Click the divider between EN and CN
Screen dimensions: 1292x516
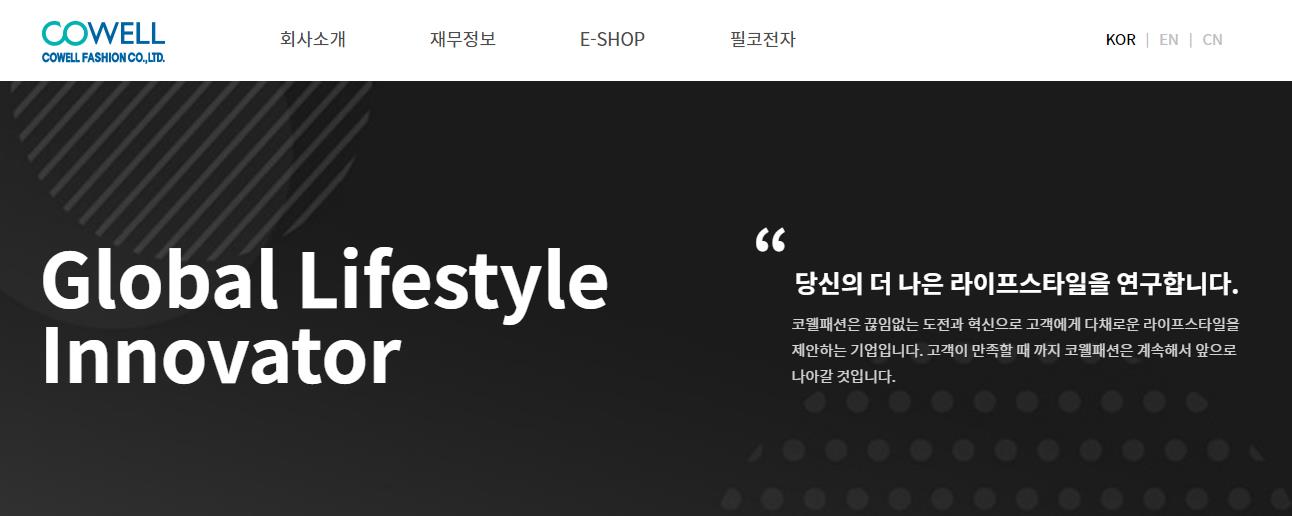1190,40
